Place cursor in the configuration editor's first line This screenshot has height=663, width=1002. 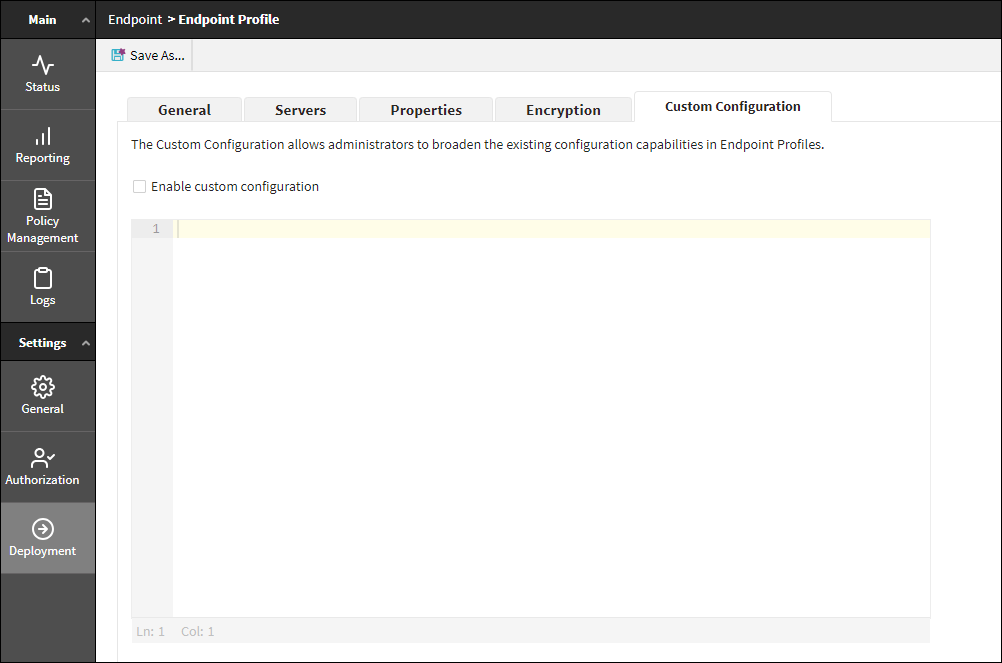tap(550, 229)
